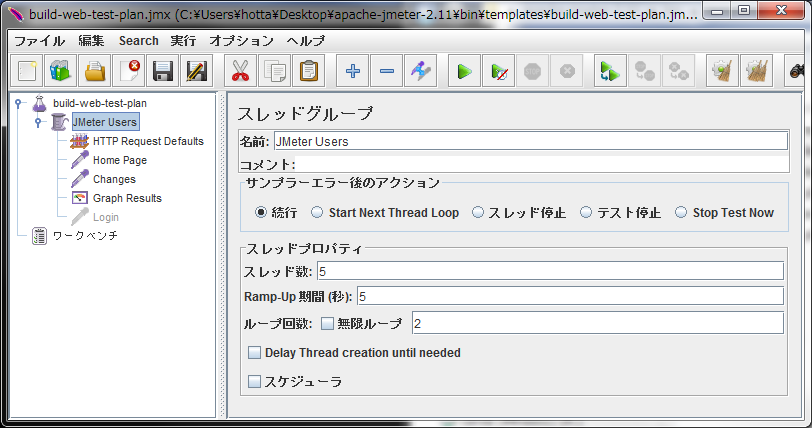Screen dimensions: 812x428
Task: Select the スレッド停止 radio button
Action: coord(478,212)
